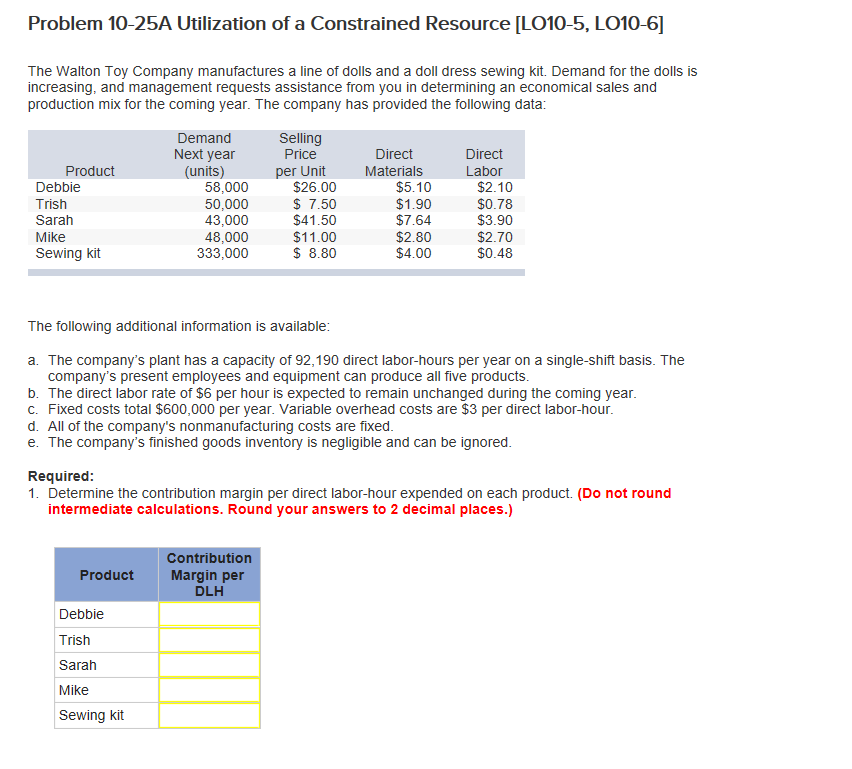Click Trish's selling price of $7.50

coord(301,203)
